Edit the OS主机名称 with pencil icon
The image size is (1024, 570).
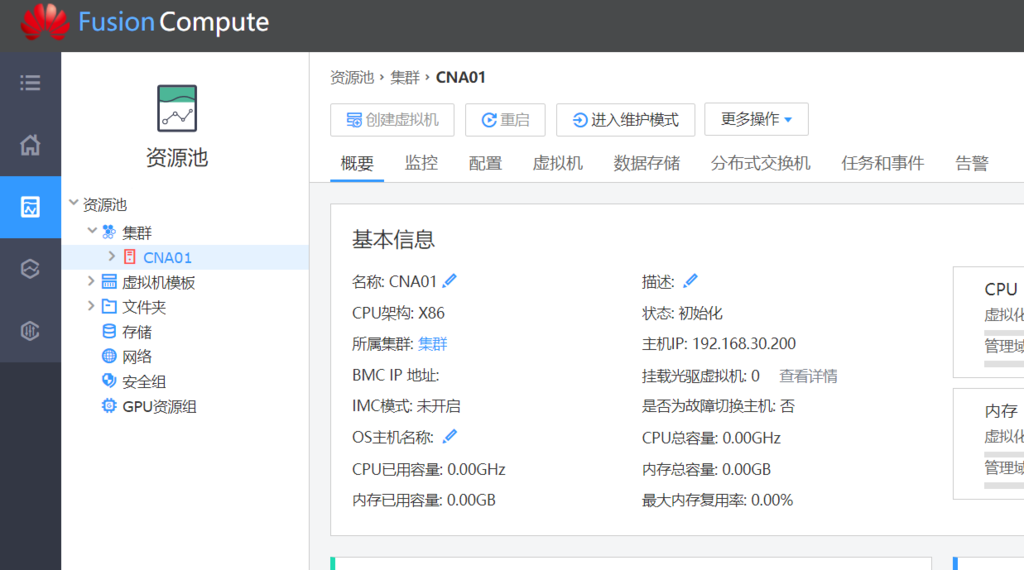coord(449,437)
